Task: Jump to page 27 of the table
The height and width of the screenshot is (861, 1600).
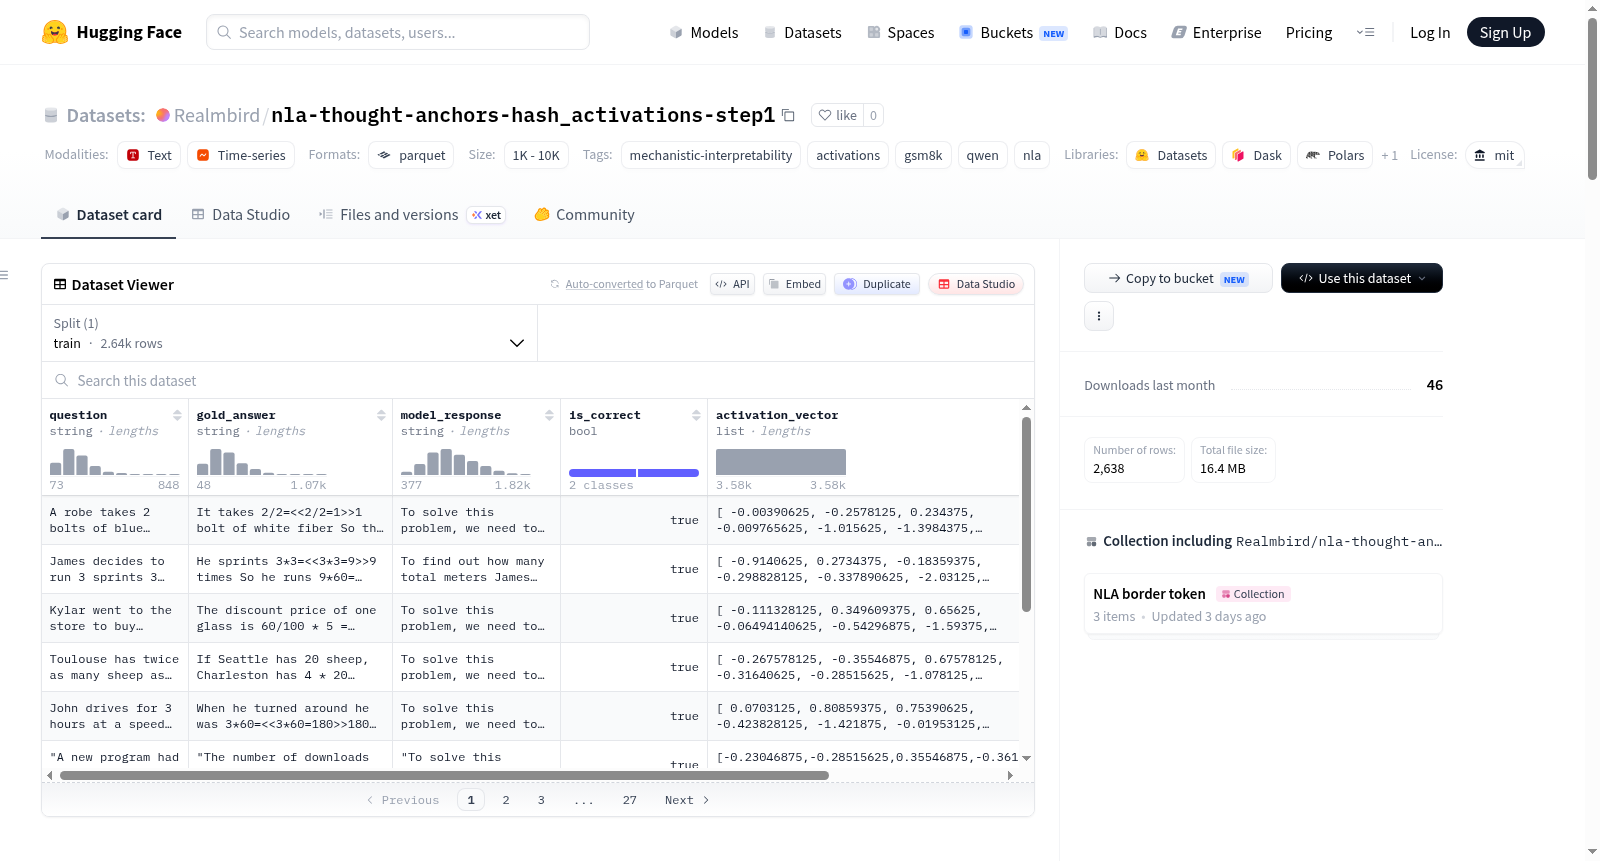Action: pos(630,800)
